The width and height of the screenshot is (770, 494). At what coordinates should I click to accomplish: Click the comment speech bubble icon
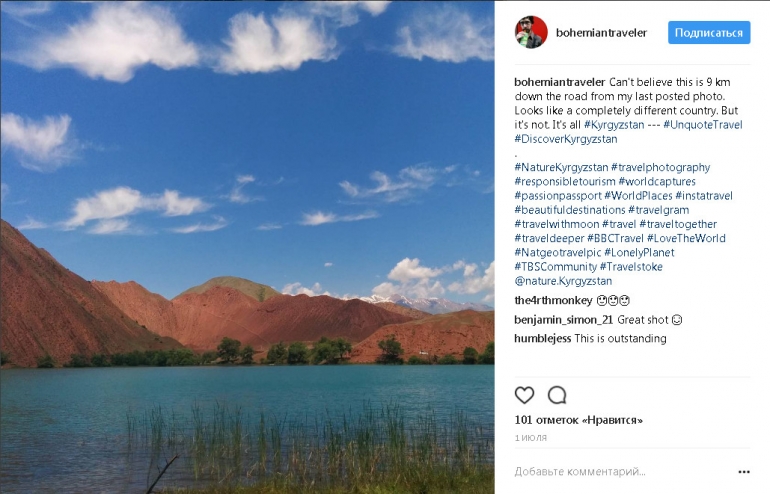557,395
